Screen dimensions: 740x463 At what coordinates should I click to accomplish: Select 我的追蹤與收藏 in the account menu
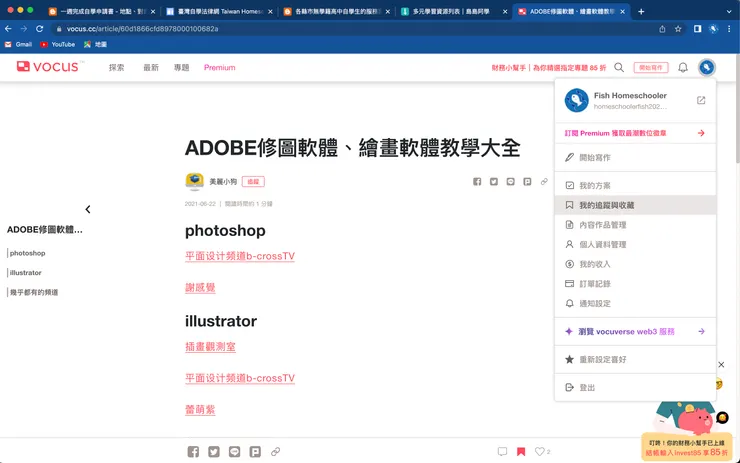click(635, 205)
